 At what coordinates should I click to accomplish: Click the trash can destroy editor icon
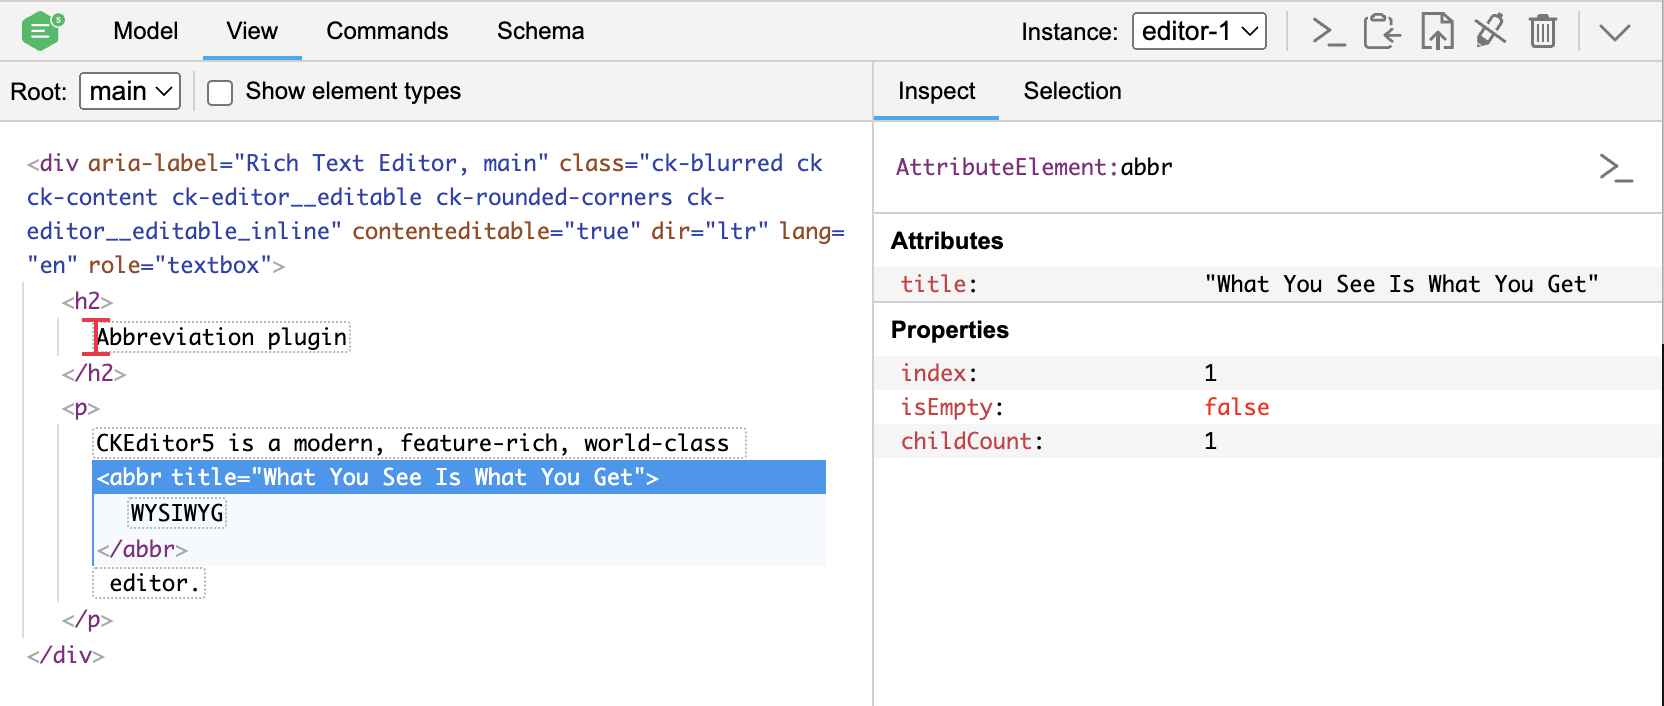1543,32
